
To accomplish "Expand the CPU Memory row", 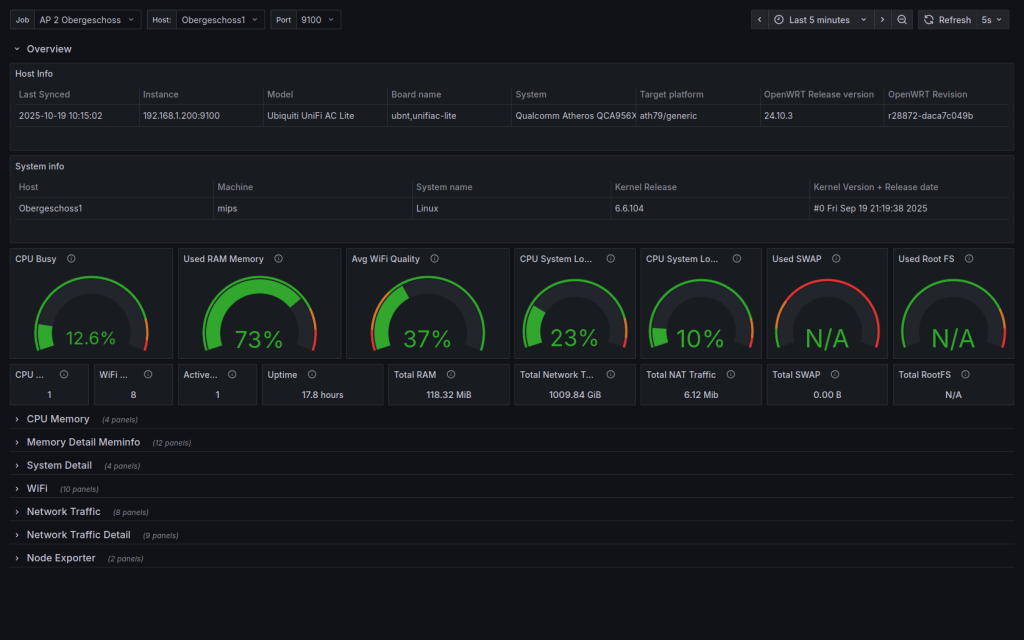I will pos(57,419).
